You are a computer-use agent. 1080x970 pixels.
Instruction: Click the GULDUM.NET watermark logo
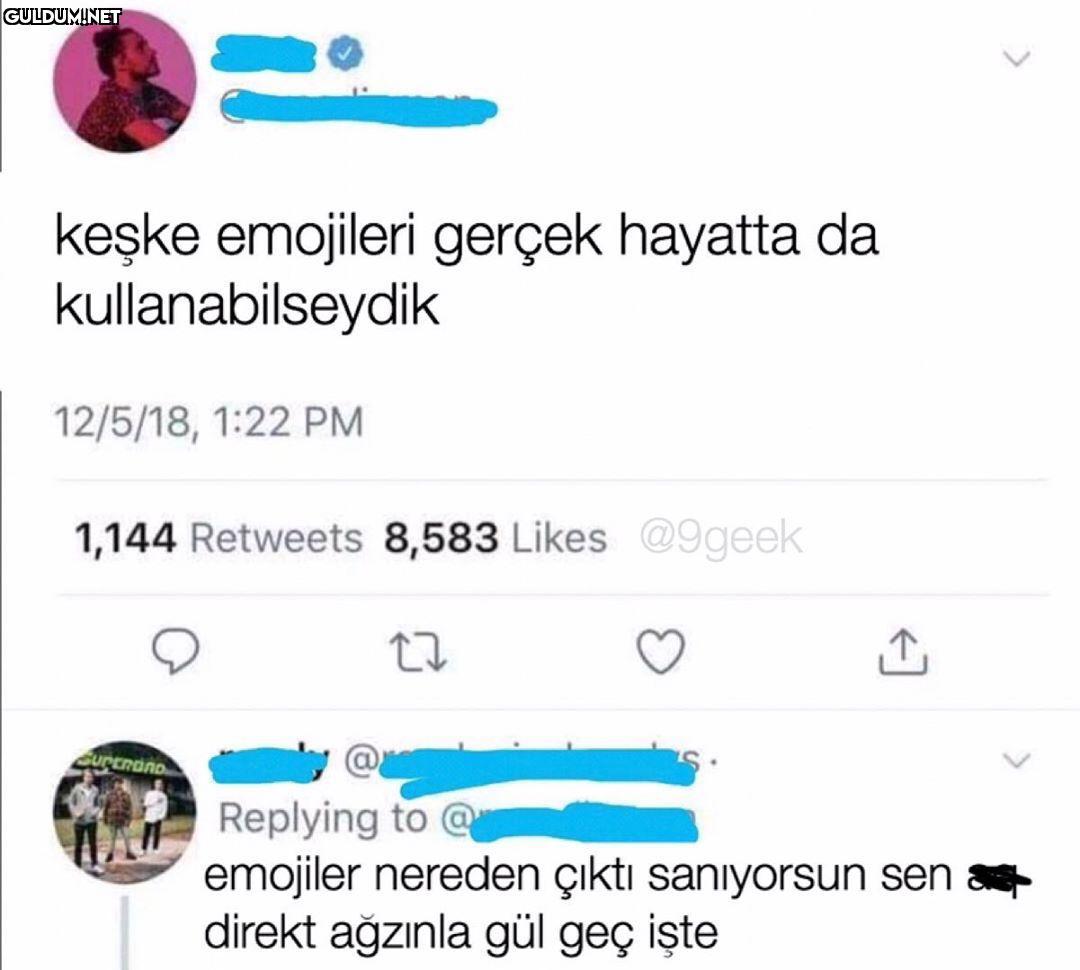pos(62,17)
